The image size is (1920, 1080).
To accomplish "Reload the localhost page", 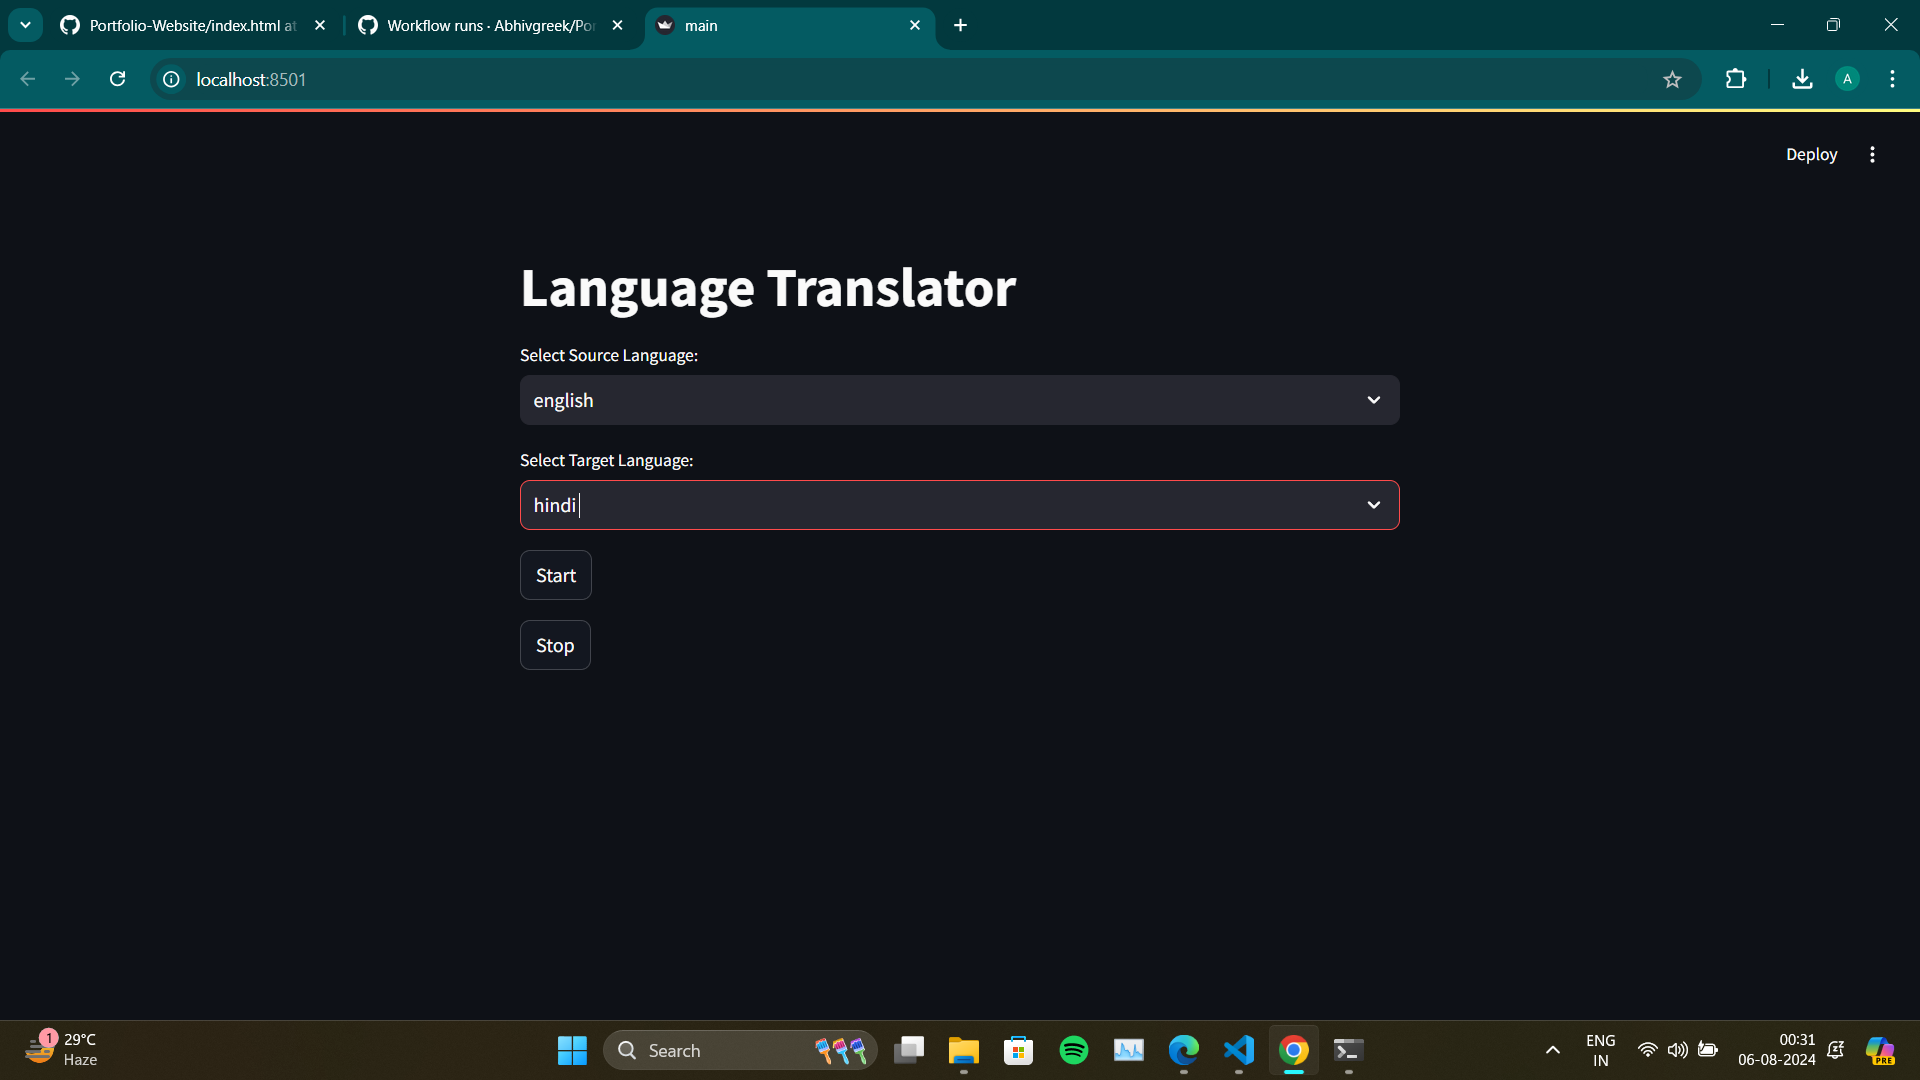I will coord(117,79).
